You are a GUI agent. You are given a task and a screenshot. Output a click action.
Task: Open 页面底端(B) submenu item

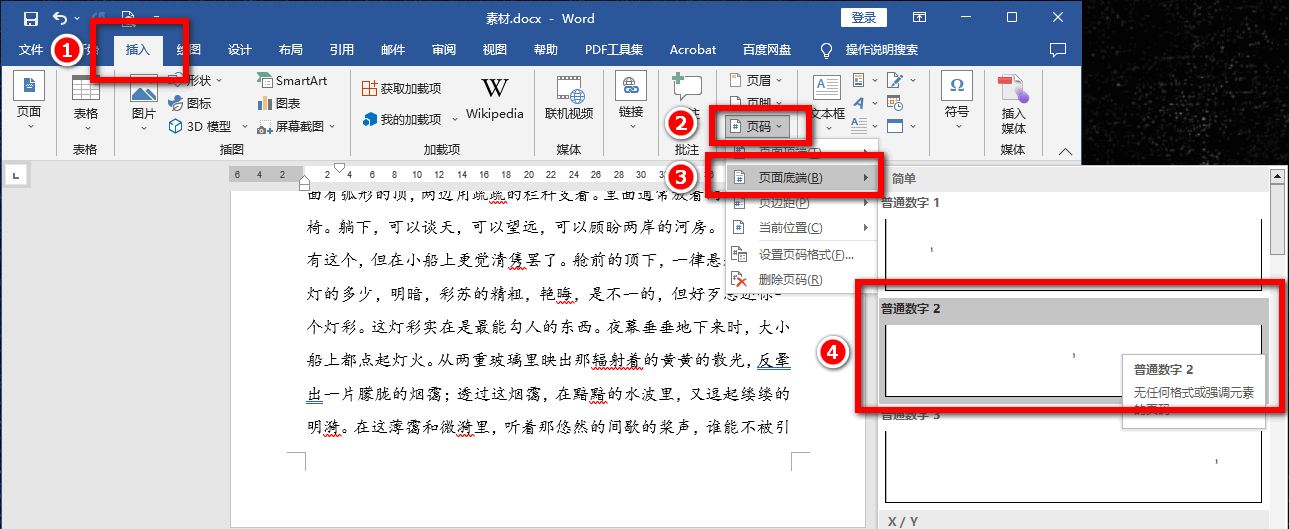click(802, 178)
